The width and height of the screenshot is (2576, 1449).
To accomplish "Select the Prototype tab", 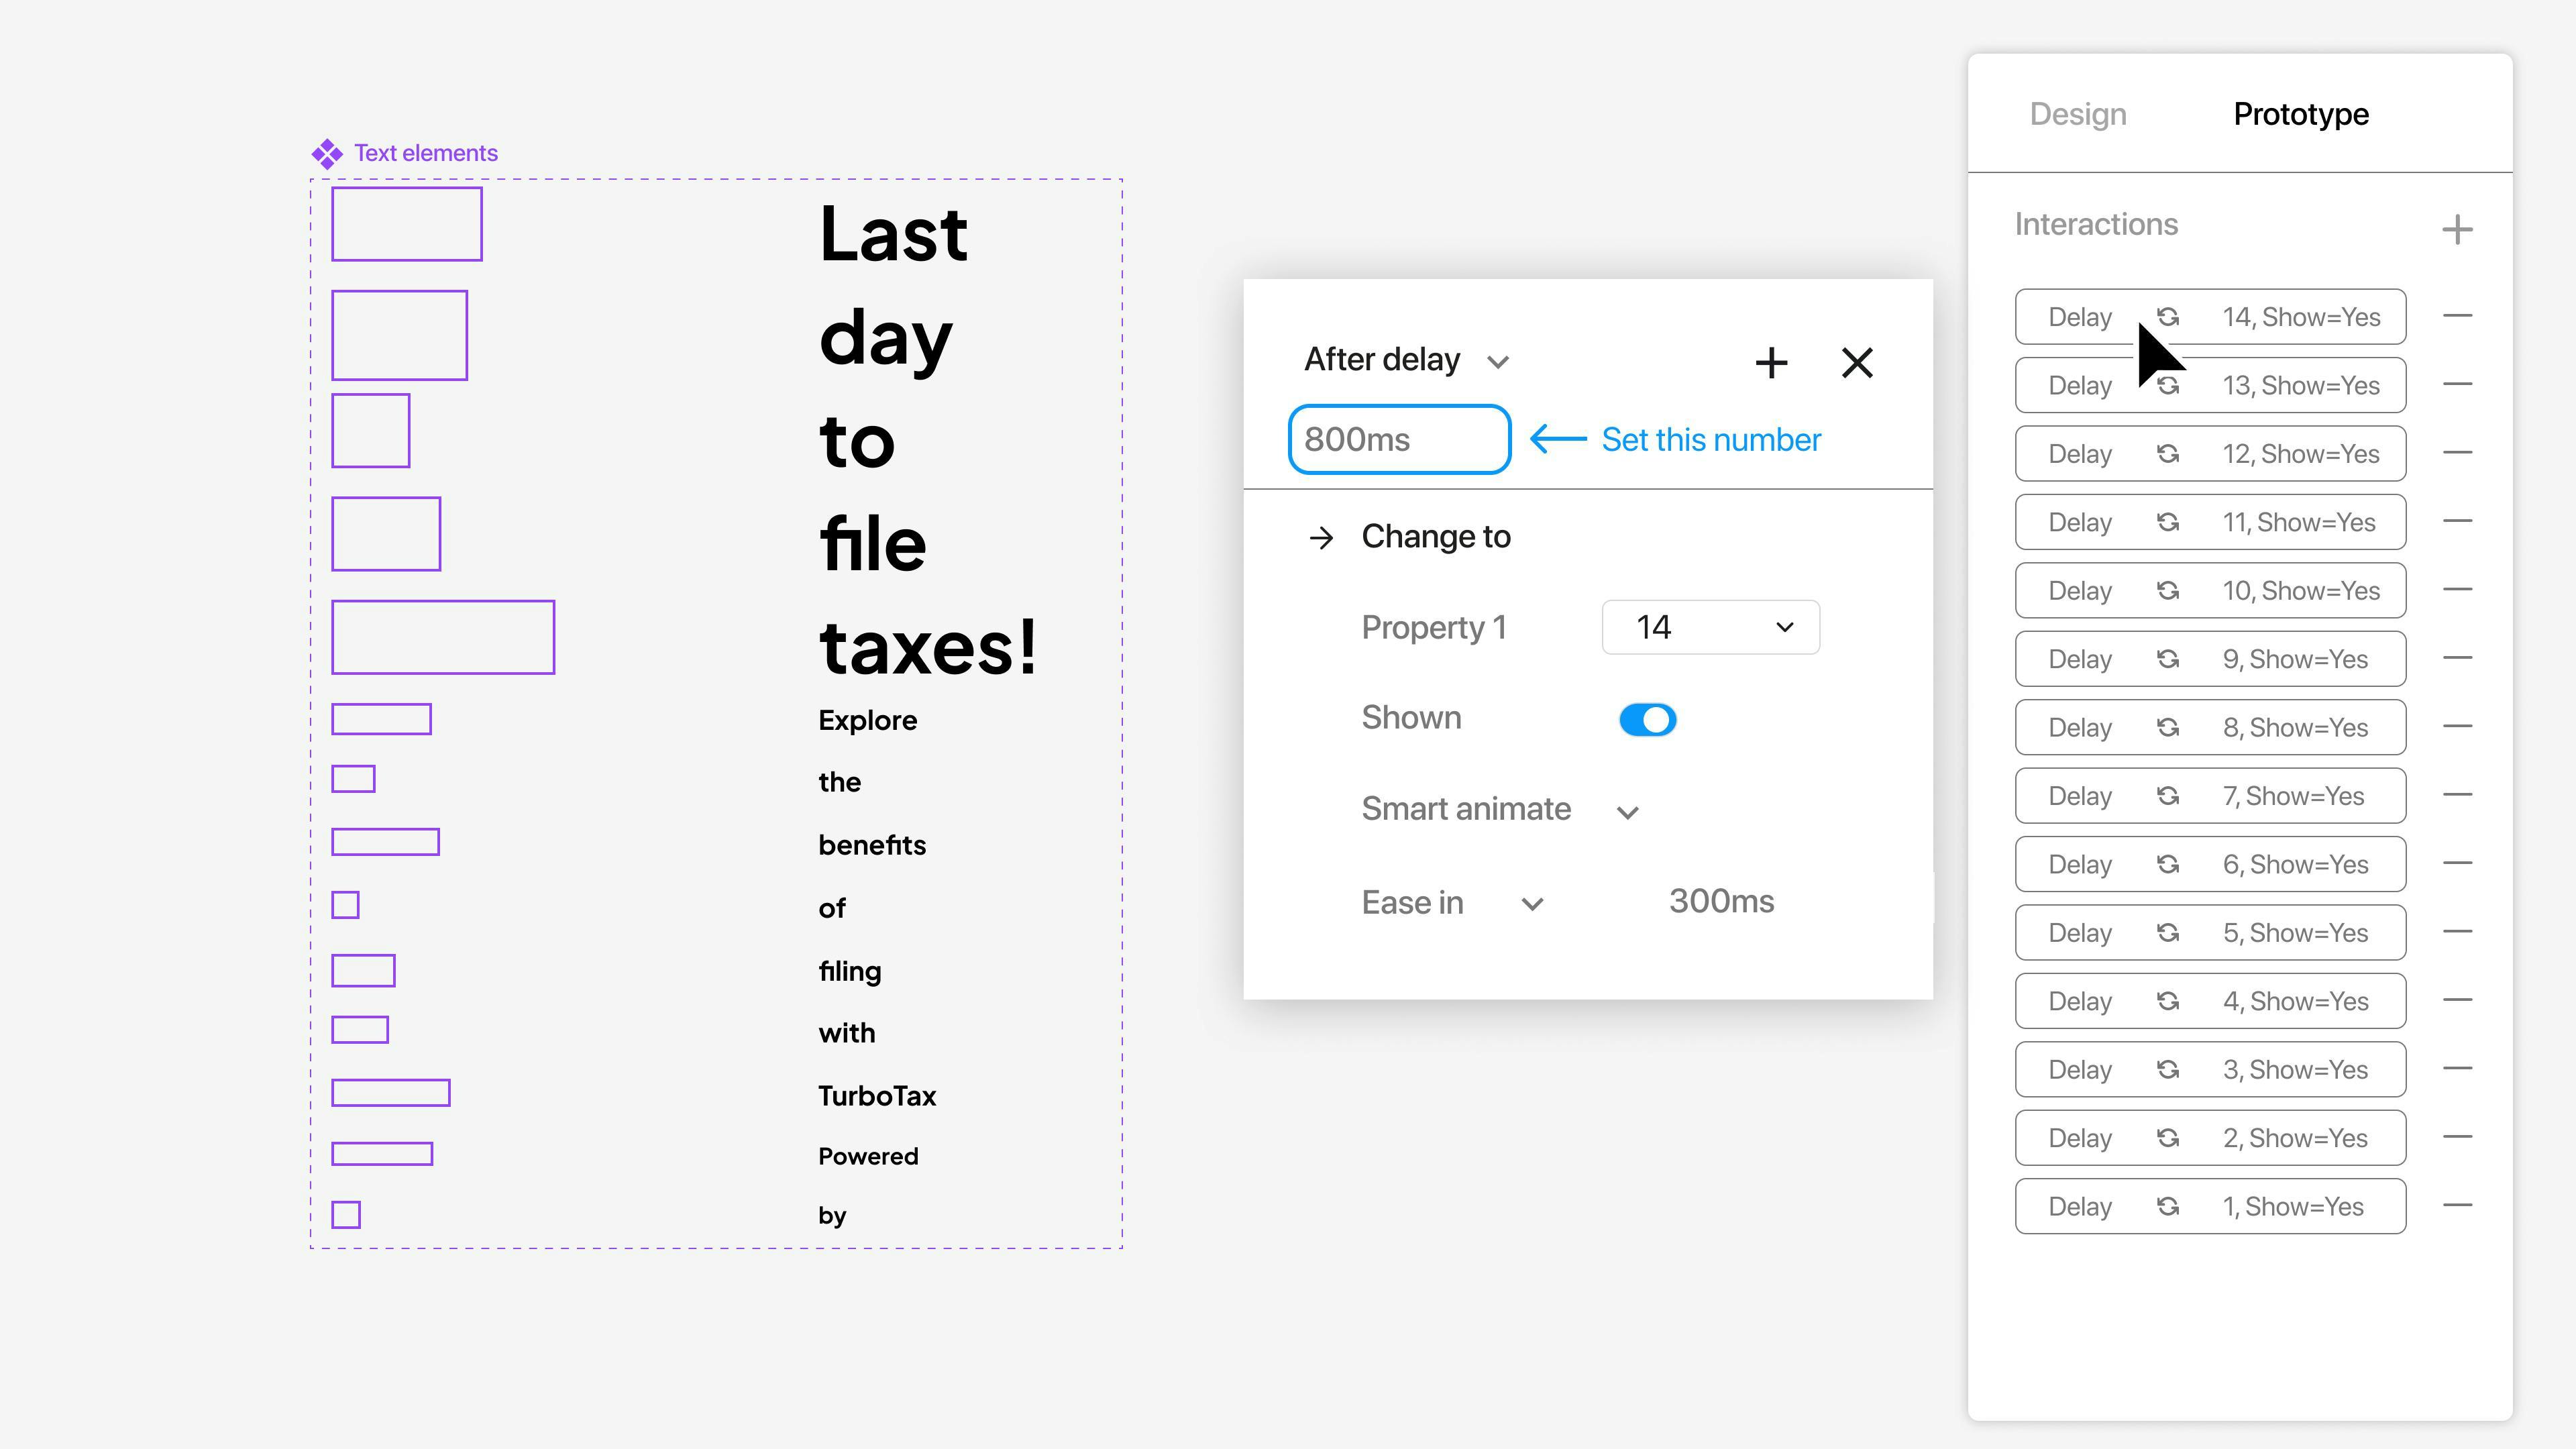I will pyautogui.click(x=2300, y=114).
